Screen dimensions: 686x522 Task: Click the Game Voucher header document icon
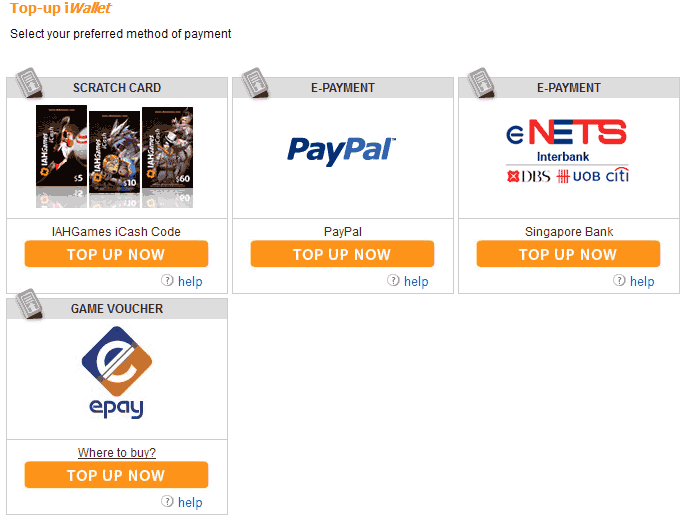(30, 304)
